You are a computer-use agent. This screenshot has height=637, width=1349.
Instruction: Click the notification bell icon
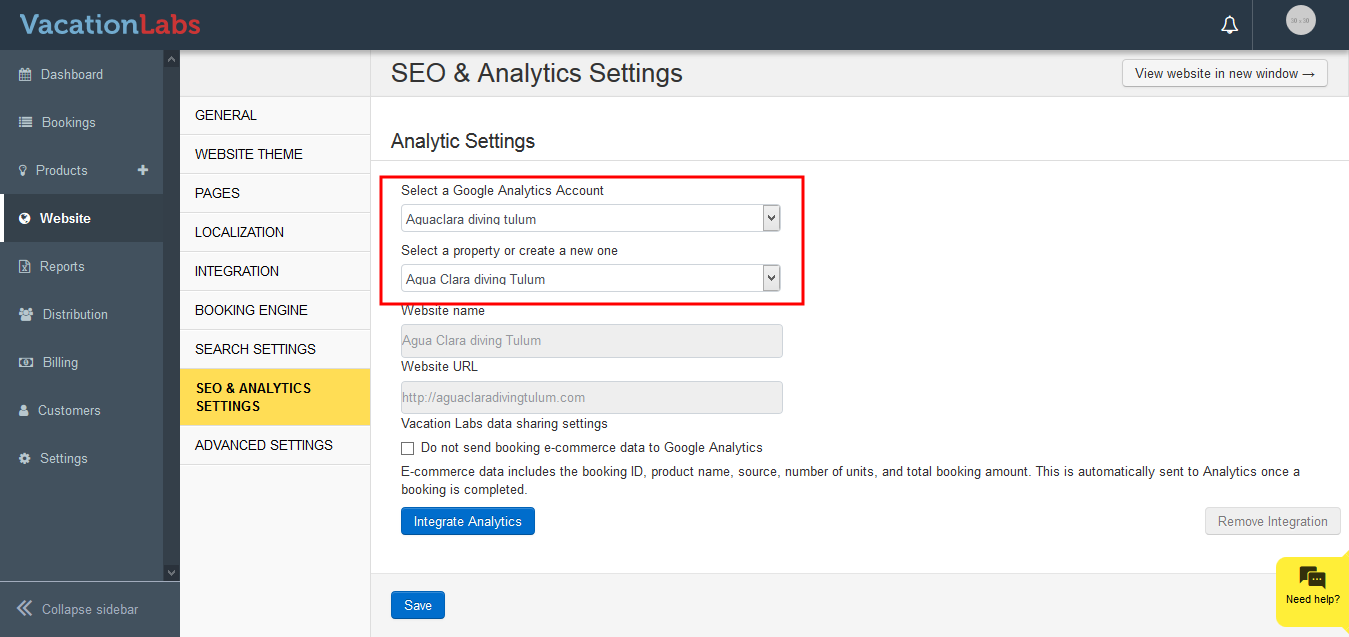point(1229,25)
